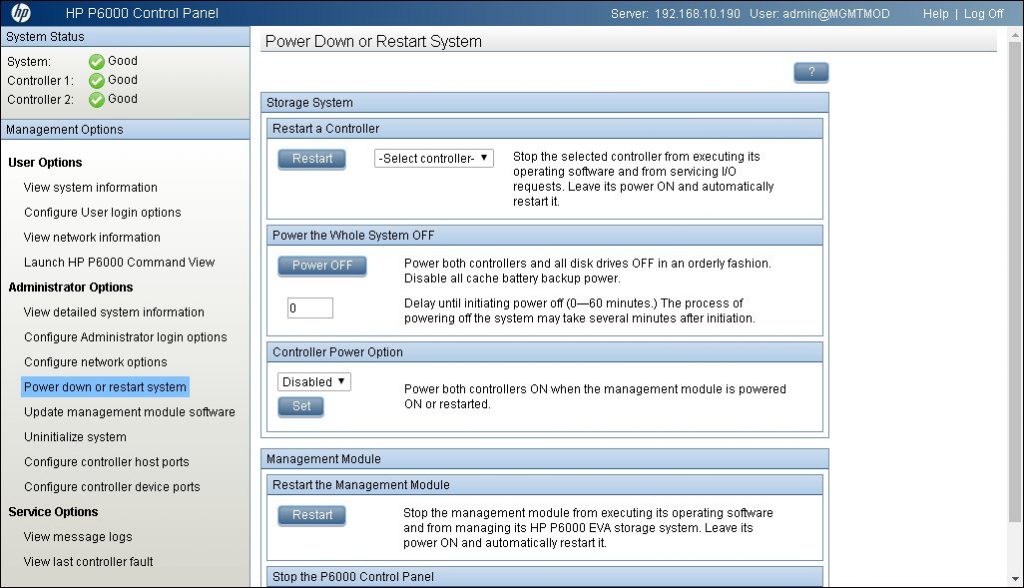Click the Service Options heading

click(x=53, y=512)
